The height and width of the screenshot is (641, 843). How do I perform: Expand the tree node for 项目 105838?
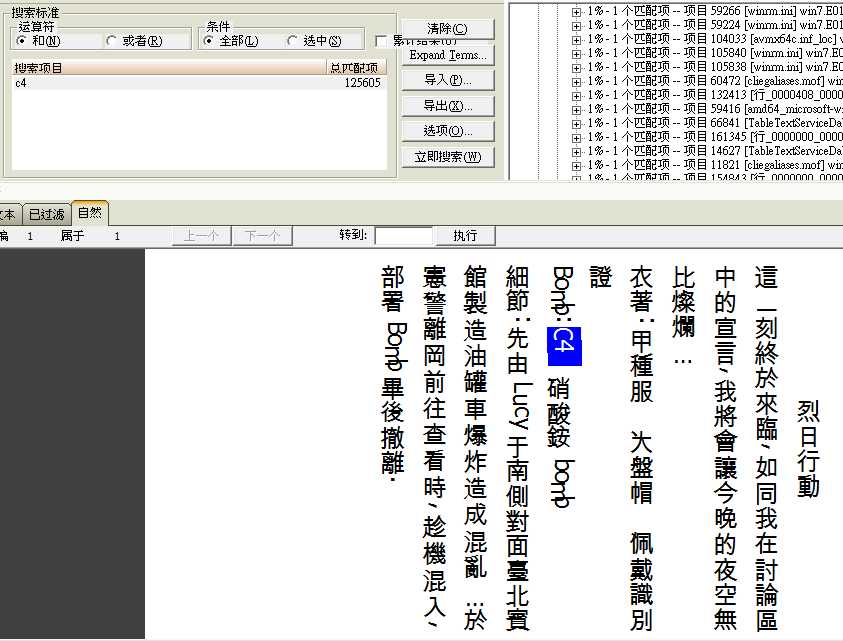576,67
